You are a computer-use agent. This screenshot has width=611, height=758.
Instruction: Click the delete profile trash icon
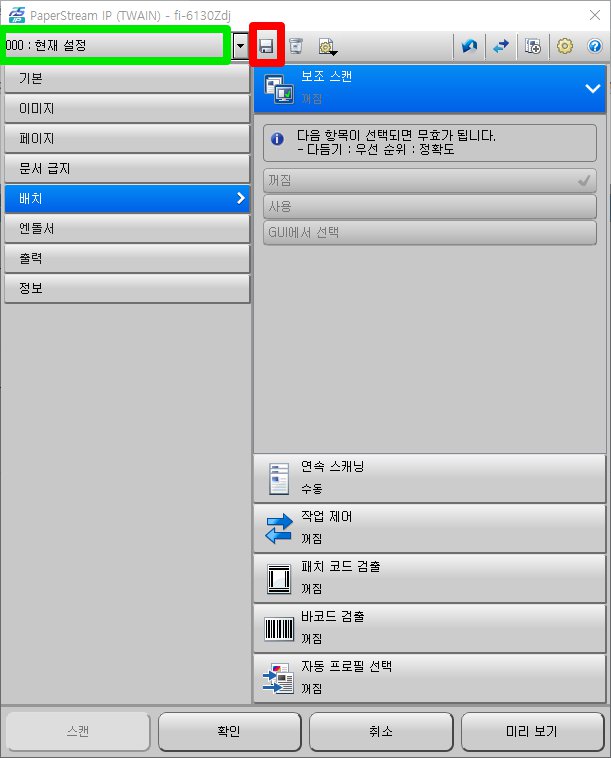296,46
